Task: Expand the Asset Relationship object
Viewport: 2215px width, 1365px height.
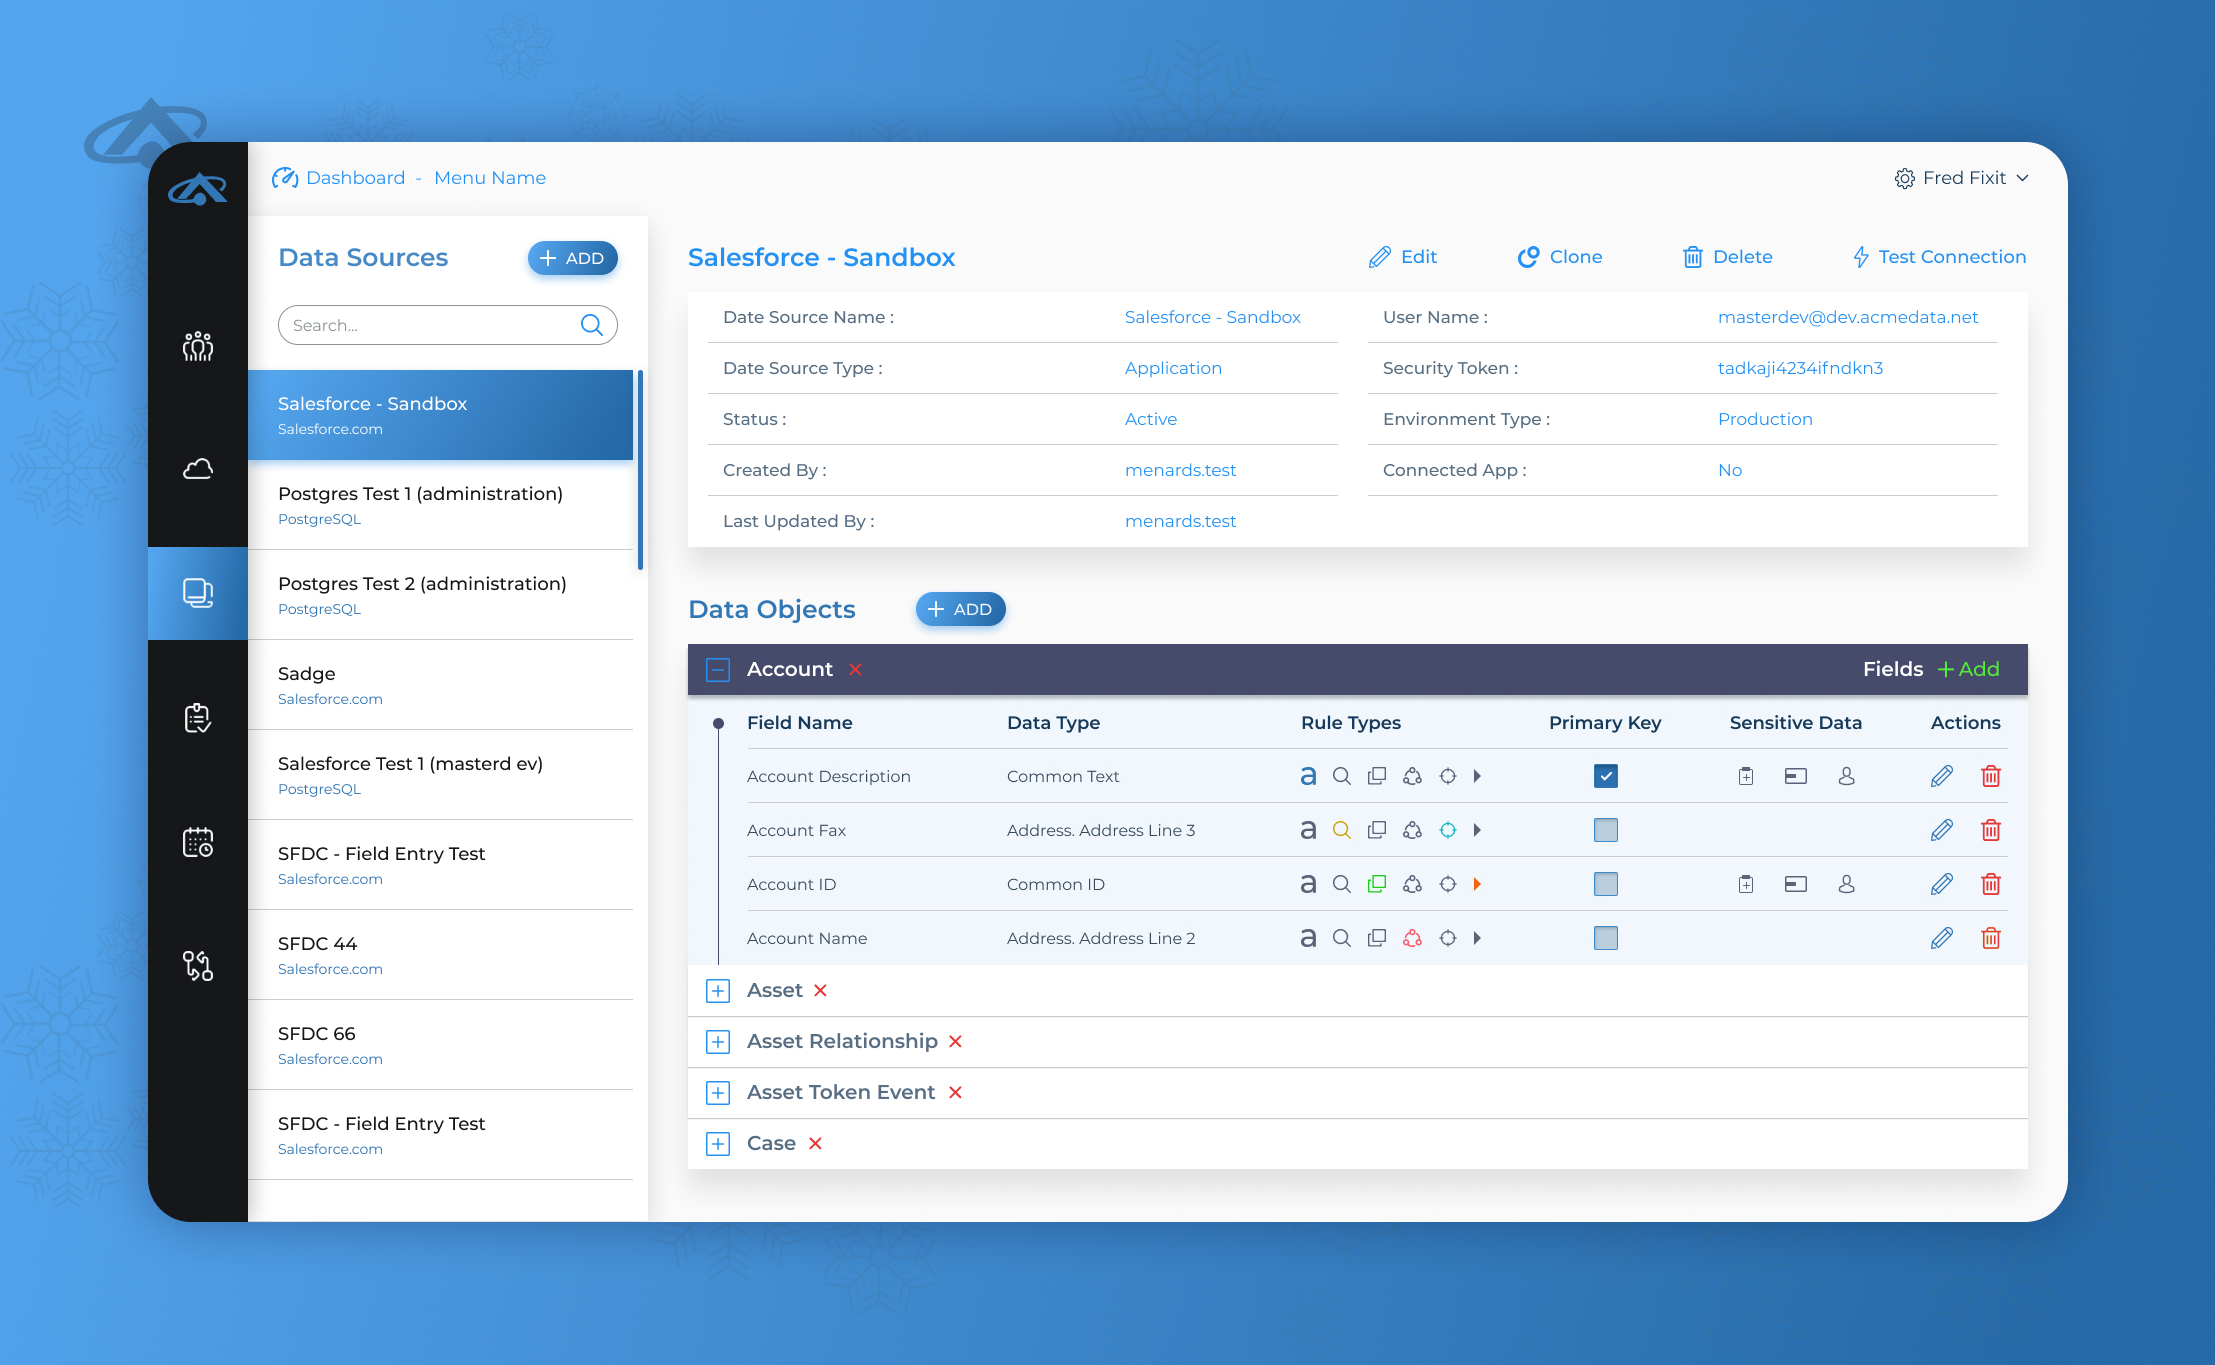Action: pos(718,1042)
